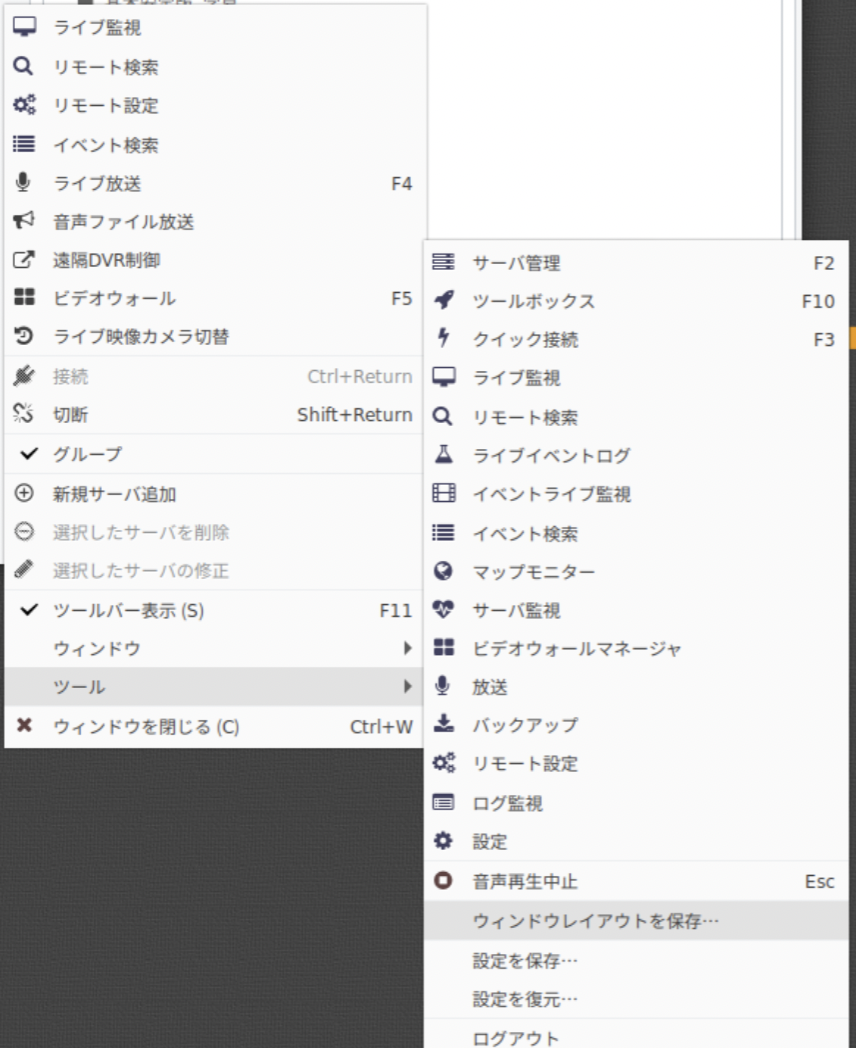Choose 設定を復元… from the submenu
The height and width of the screenshot is (1048, 856).
pos(525,999)
